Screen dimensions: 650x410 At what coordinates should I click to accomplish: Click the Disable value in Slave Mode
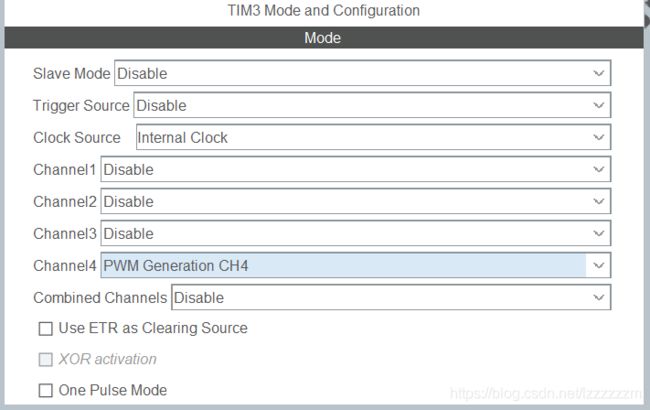coord(142,74)
